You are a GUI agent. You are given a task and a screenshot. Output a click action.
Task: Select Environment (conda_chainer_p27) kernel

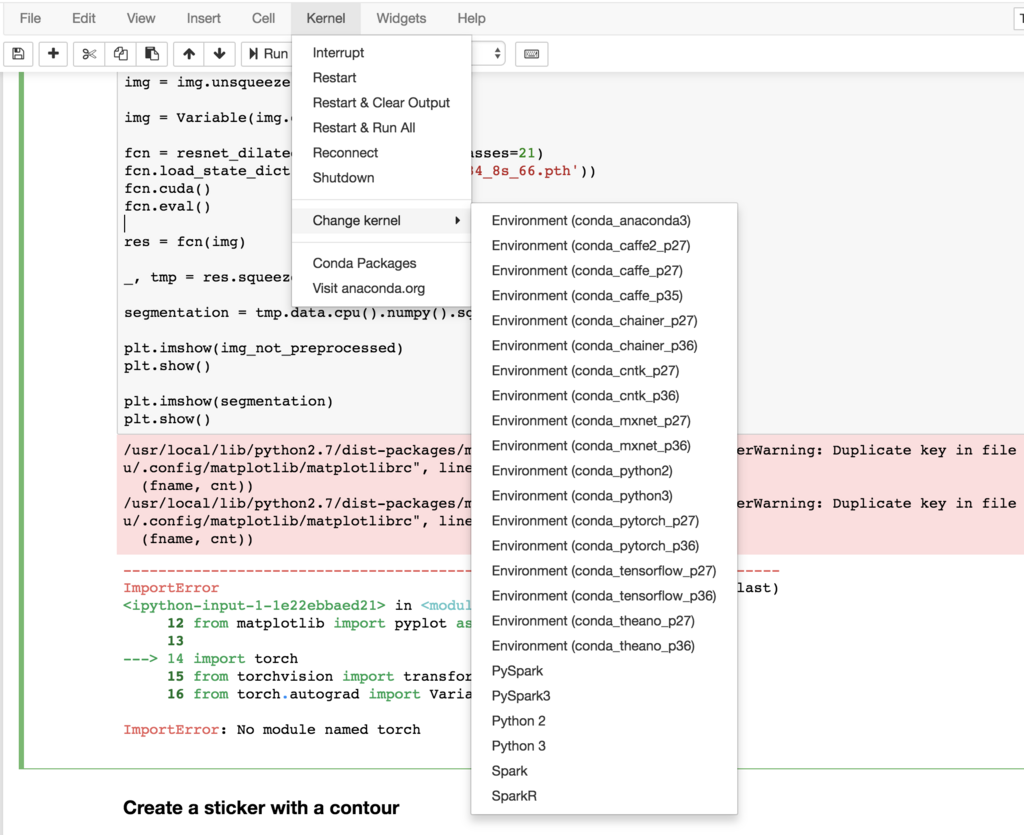pyautogui.click(x=604, y=321)
